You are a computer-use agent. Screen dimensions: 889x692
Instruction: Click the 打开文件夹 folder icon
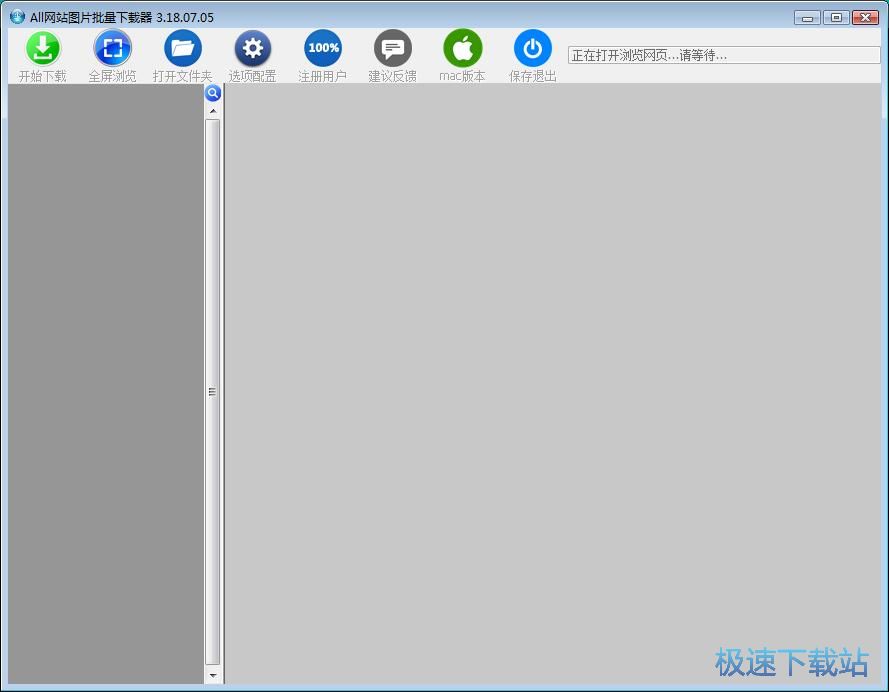183,48
